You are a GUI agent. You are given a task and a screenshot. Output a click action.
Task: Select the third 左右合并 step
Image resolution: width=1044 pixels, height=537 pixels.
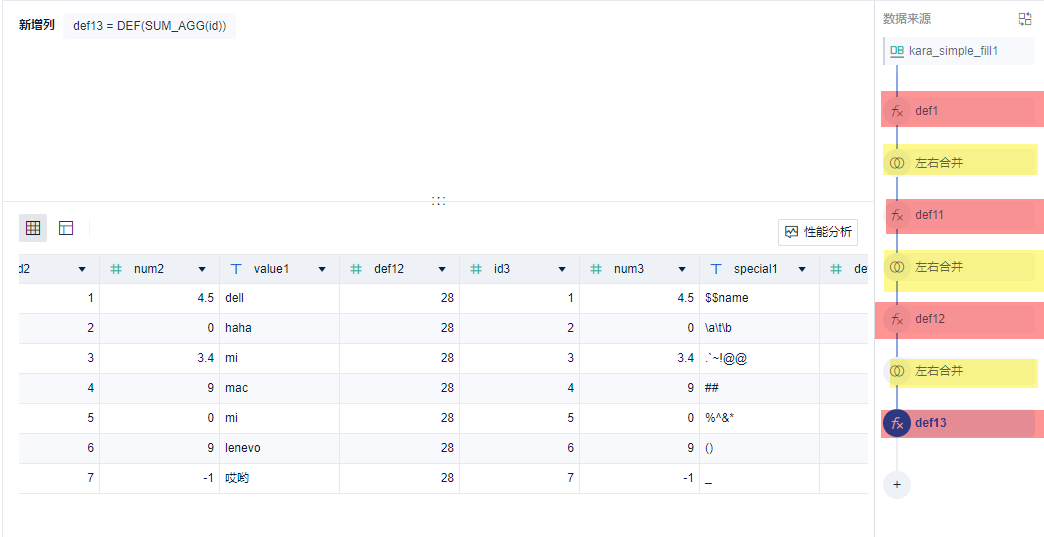[x=938, y=371]
